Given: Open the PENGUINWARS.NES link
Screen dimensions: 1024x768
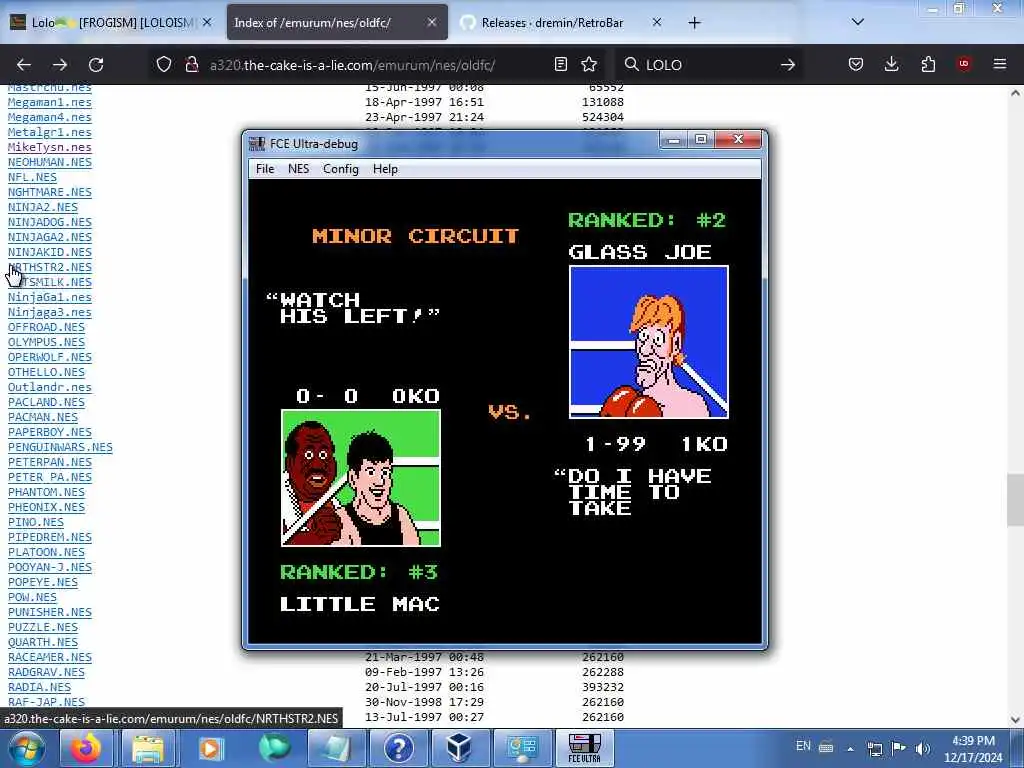Looking at the screenshot, I should click(x=60, y=447).
